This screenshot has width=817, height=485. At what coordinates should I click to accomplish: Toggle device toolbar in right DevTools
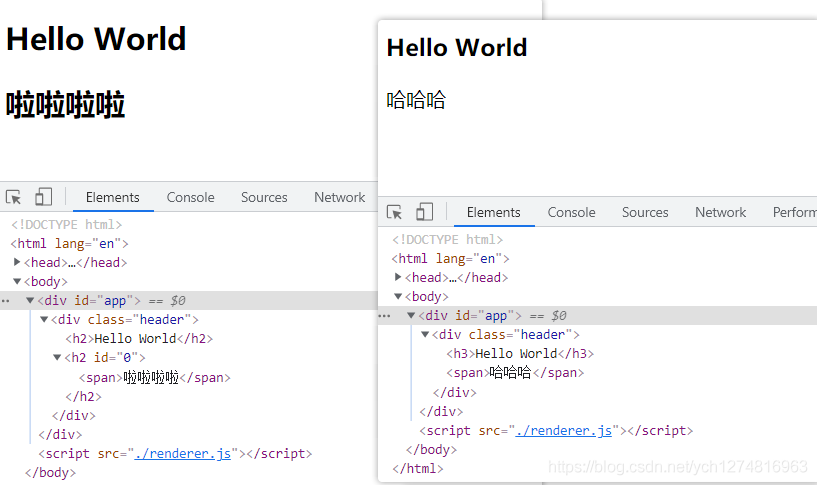pyautogui.click(x=425, y=212)
